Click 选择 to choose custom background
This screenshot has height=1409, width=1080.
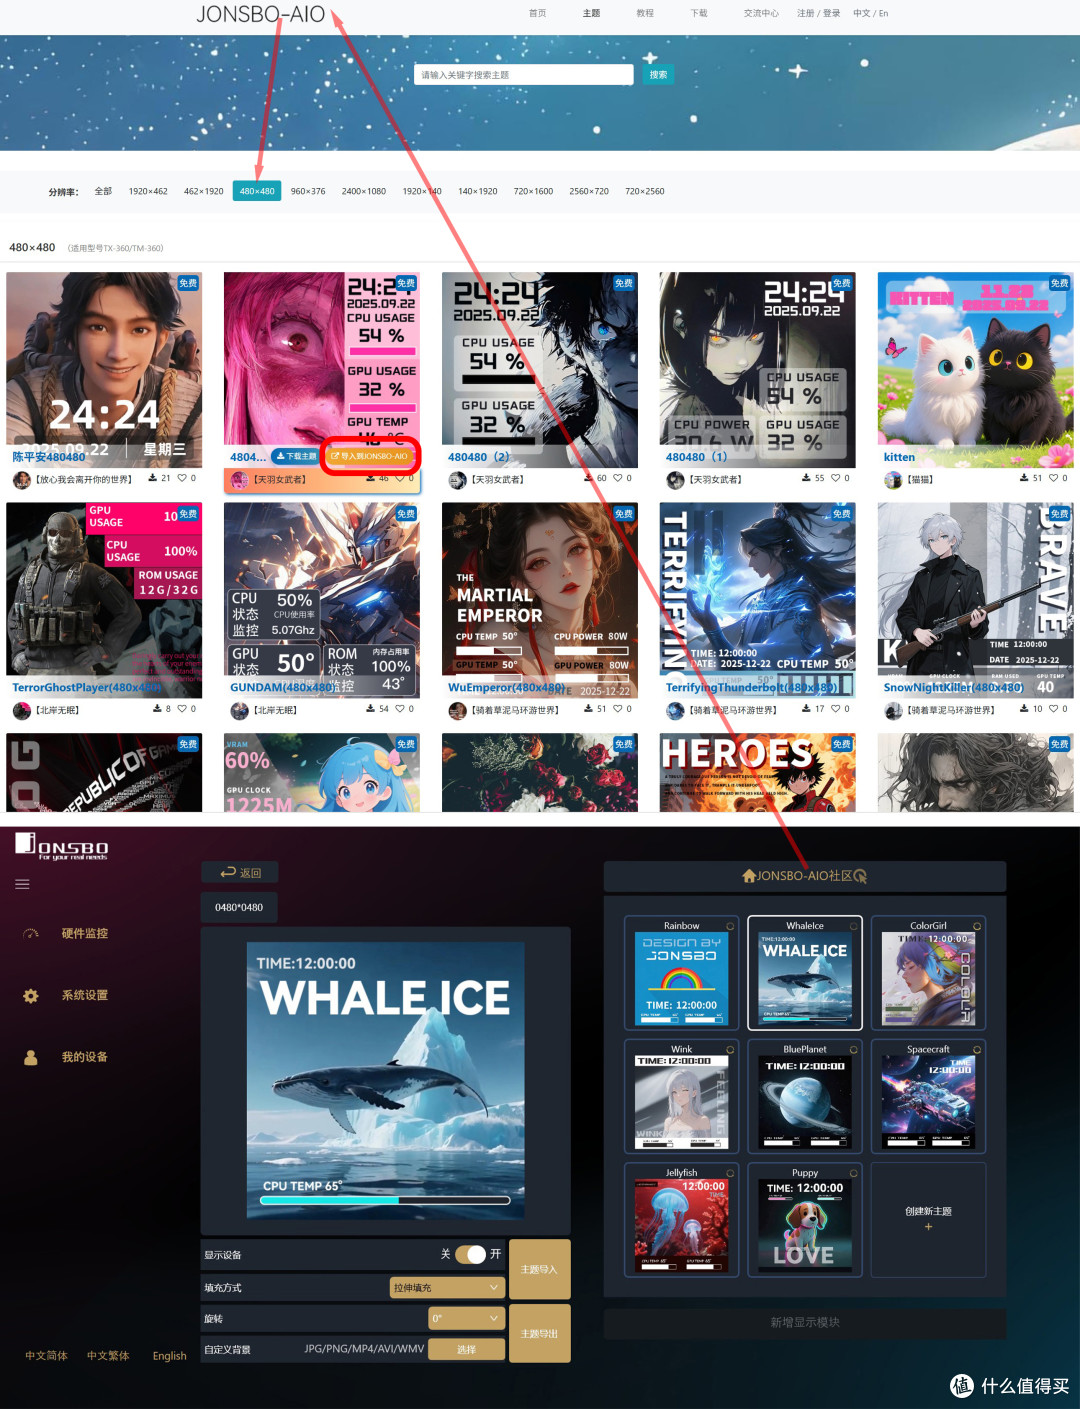pos(467,1349)
